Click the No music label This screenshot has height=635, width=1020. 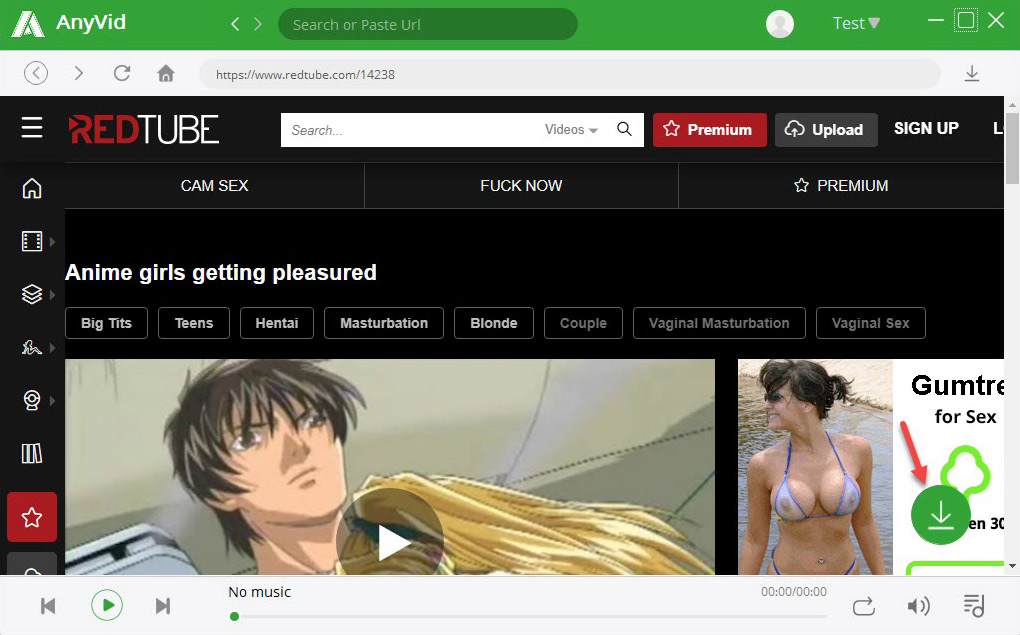coord(259,592)
